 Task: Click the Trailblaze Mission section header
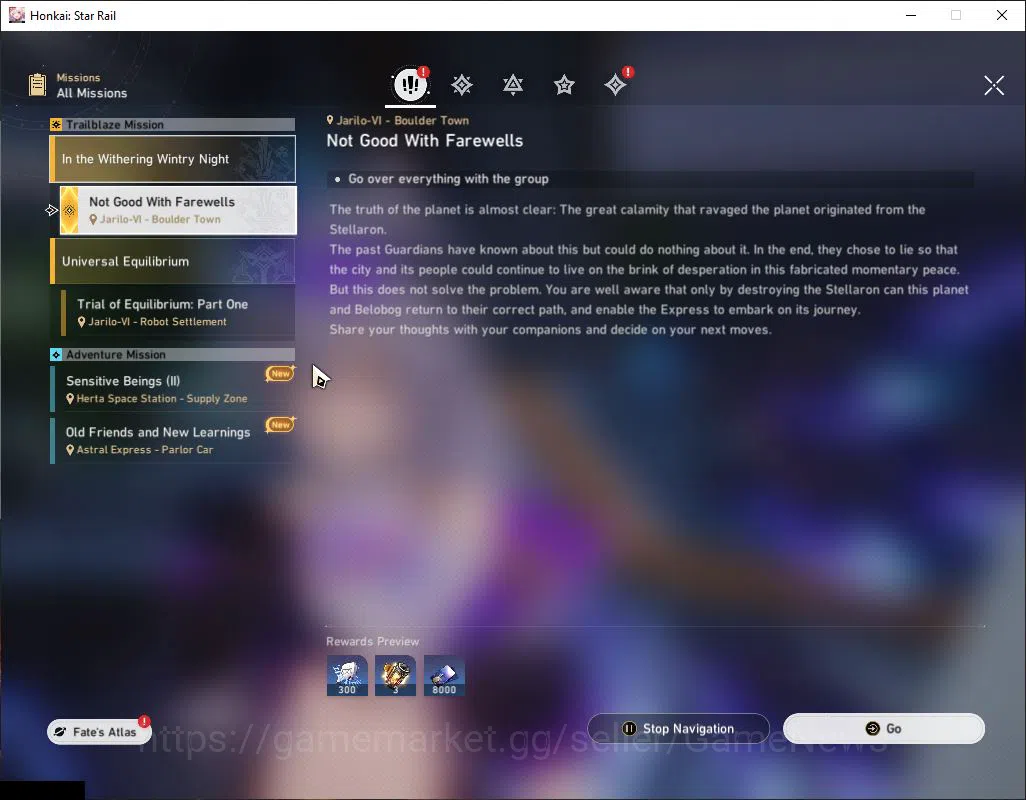pyautogui.click(x=173, y=124)
